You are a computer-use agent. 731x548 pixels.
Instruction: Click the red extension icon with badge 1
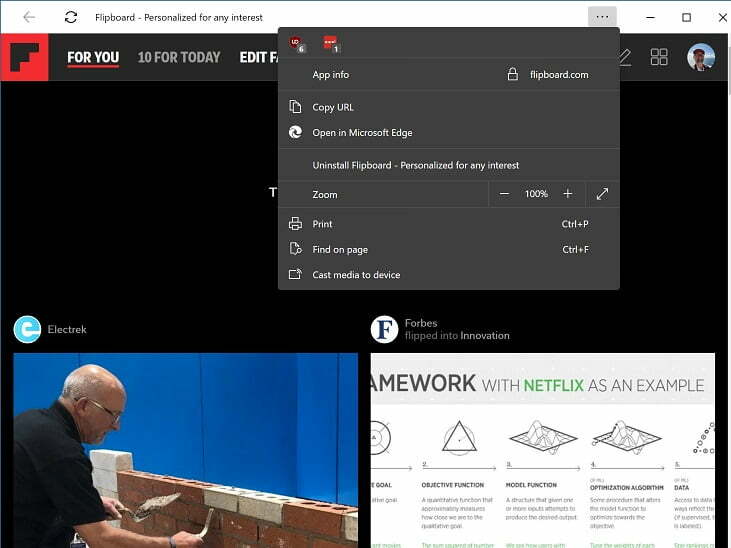click(x=331, y=44)
